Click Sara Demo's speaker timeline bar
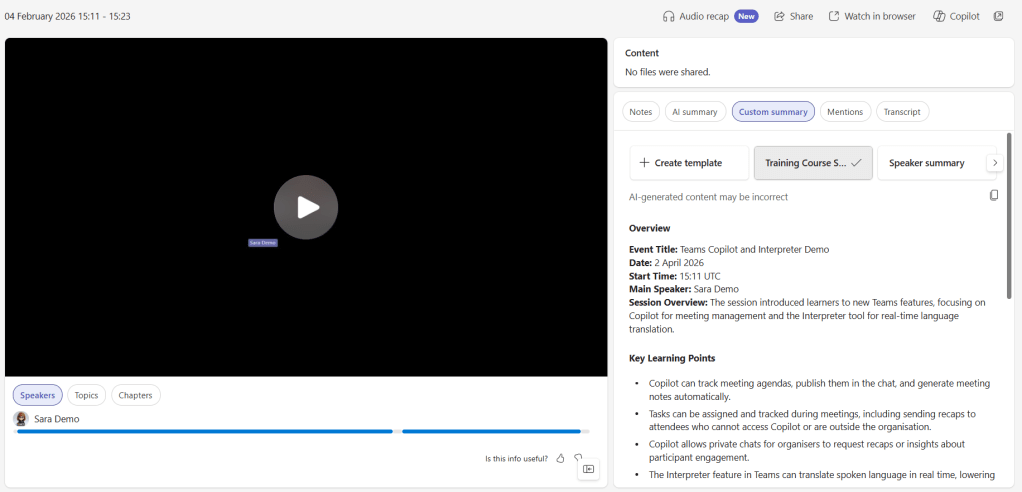Image resolution: width=1022 pixels, height=492 pixels. [204, 431]
